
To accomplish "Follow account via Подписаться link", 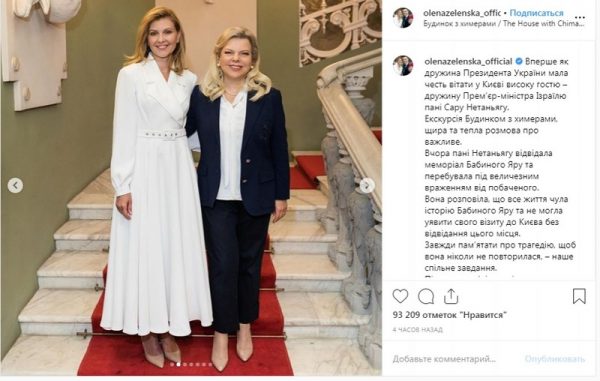I will coord(536,13).
